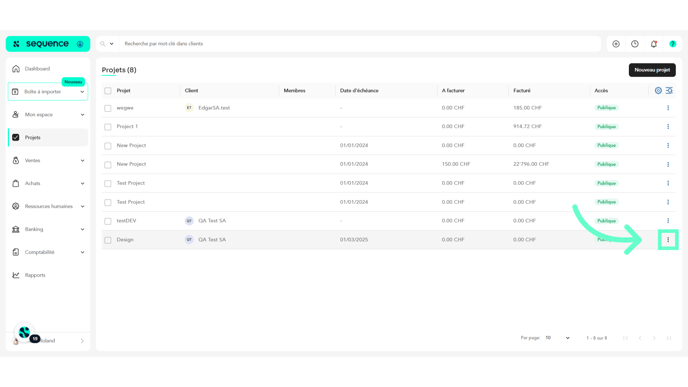
Task: Click the Achats shopping bag icon
Action: pos(16,183)
